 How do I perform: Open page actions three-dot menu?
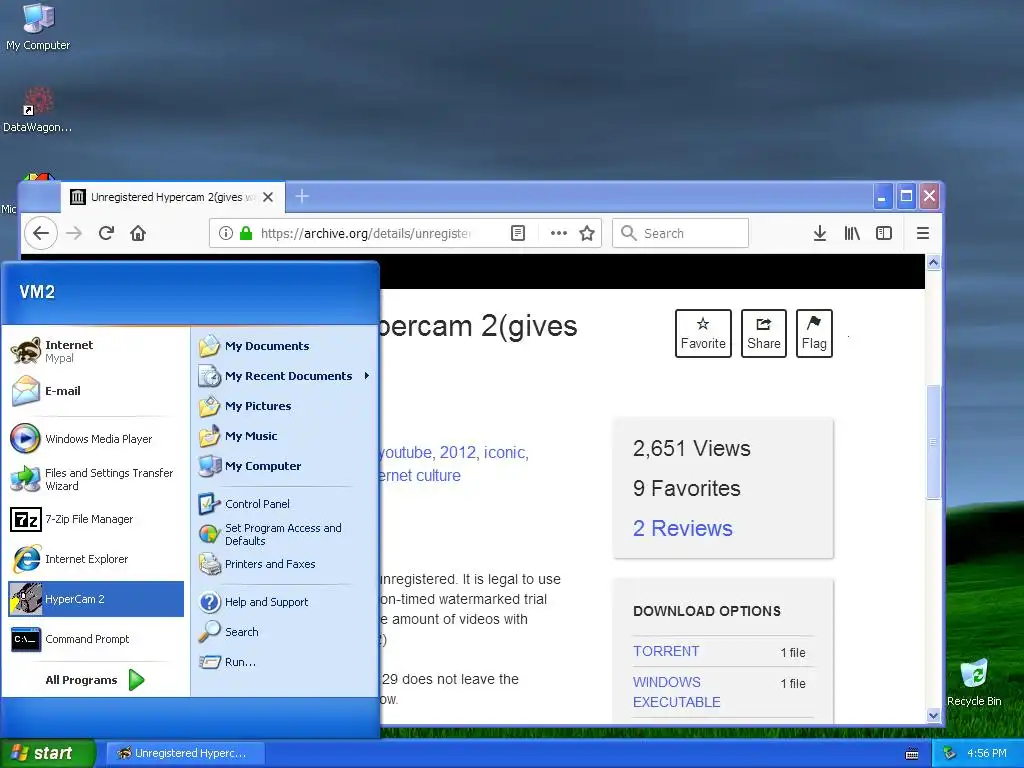[x=558, y=233]
